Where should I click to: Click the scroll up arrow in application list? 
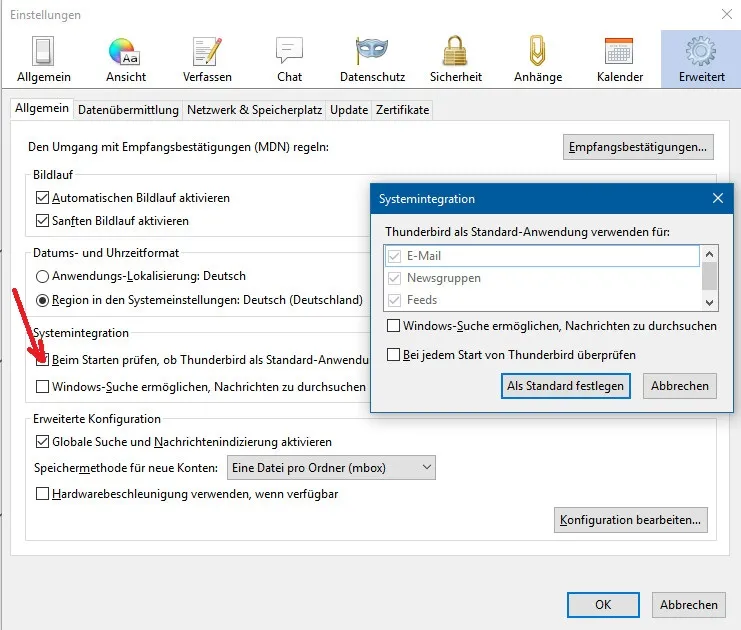click(x=709, y=254)
